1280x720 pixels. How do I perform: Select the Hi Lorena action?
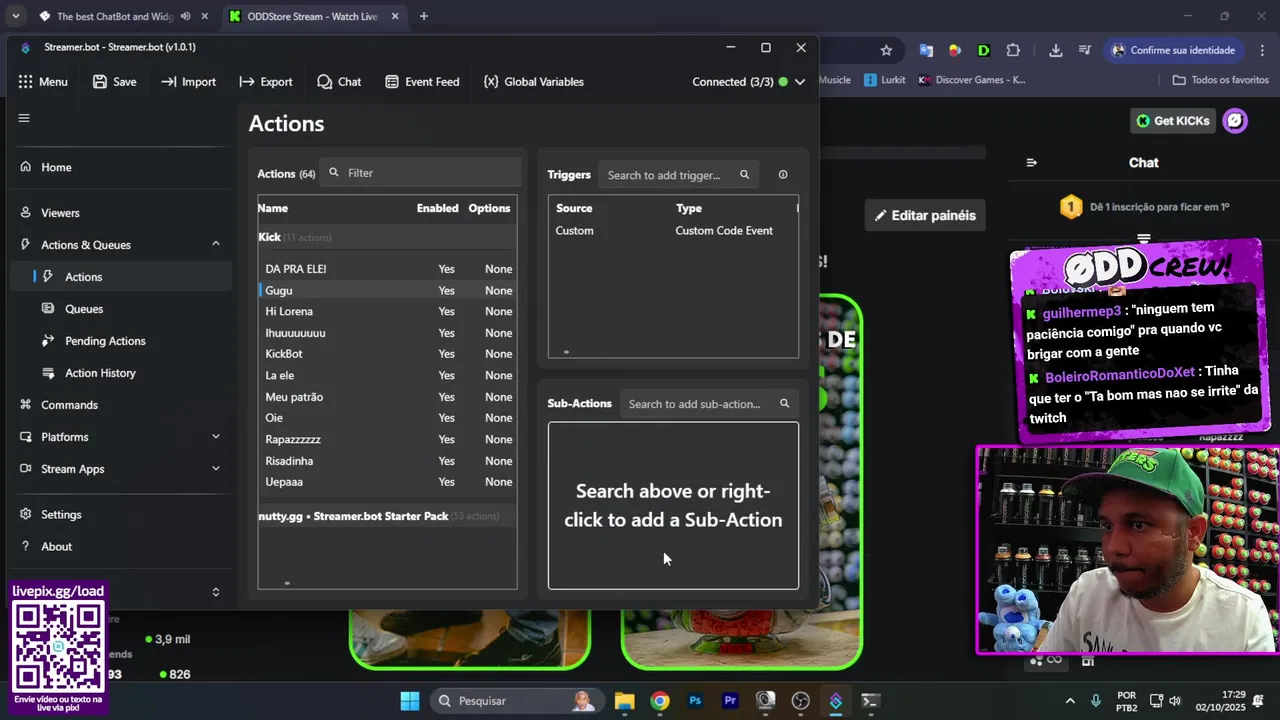tap(387, 311)
